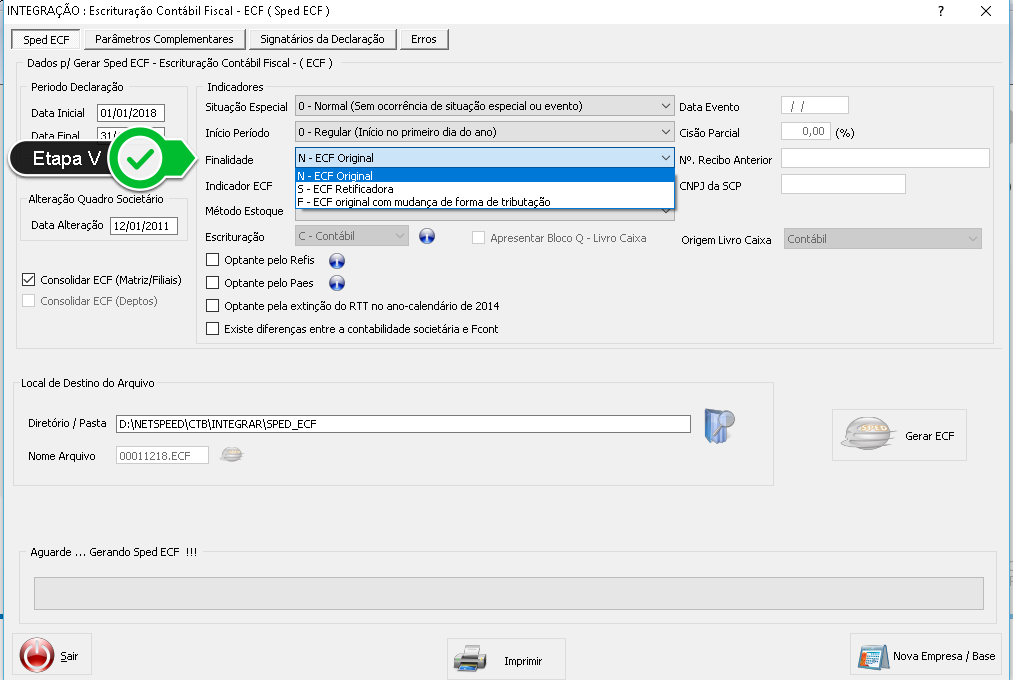Image resolution: width=1013 pixels, height=680 pixels.
Task: Enable Optante pelo Refis checkbox
Action: tap(212, 260)
